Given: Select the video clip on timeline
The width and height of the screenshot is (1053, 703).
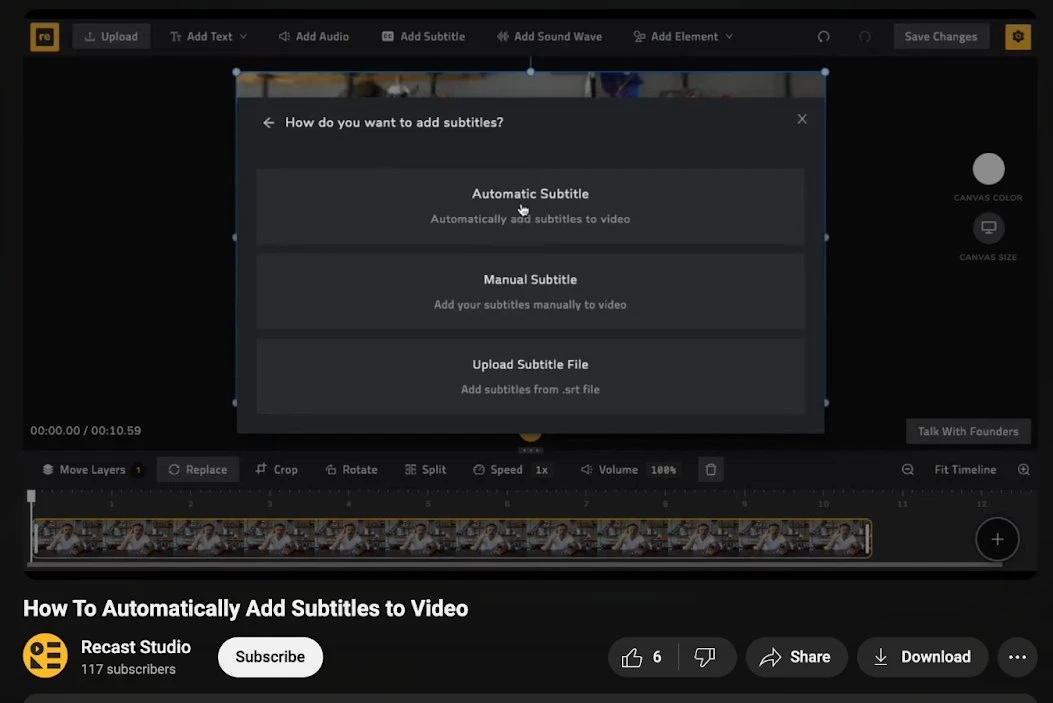Looking at the screenshot, I should pyautogui.click(x=452, y=538).
